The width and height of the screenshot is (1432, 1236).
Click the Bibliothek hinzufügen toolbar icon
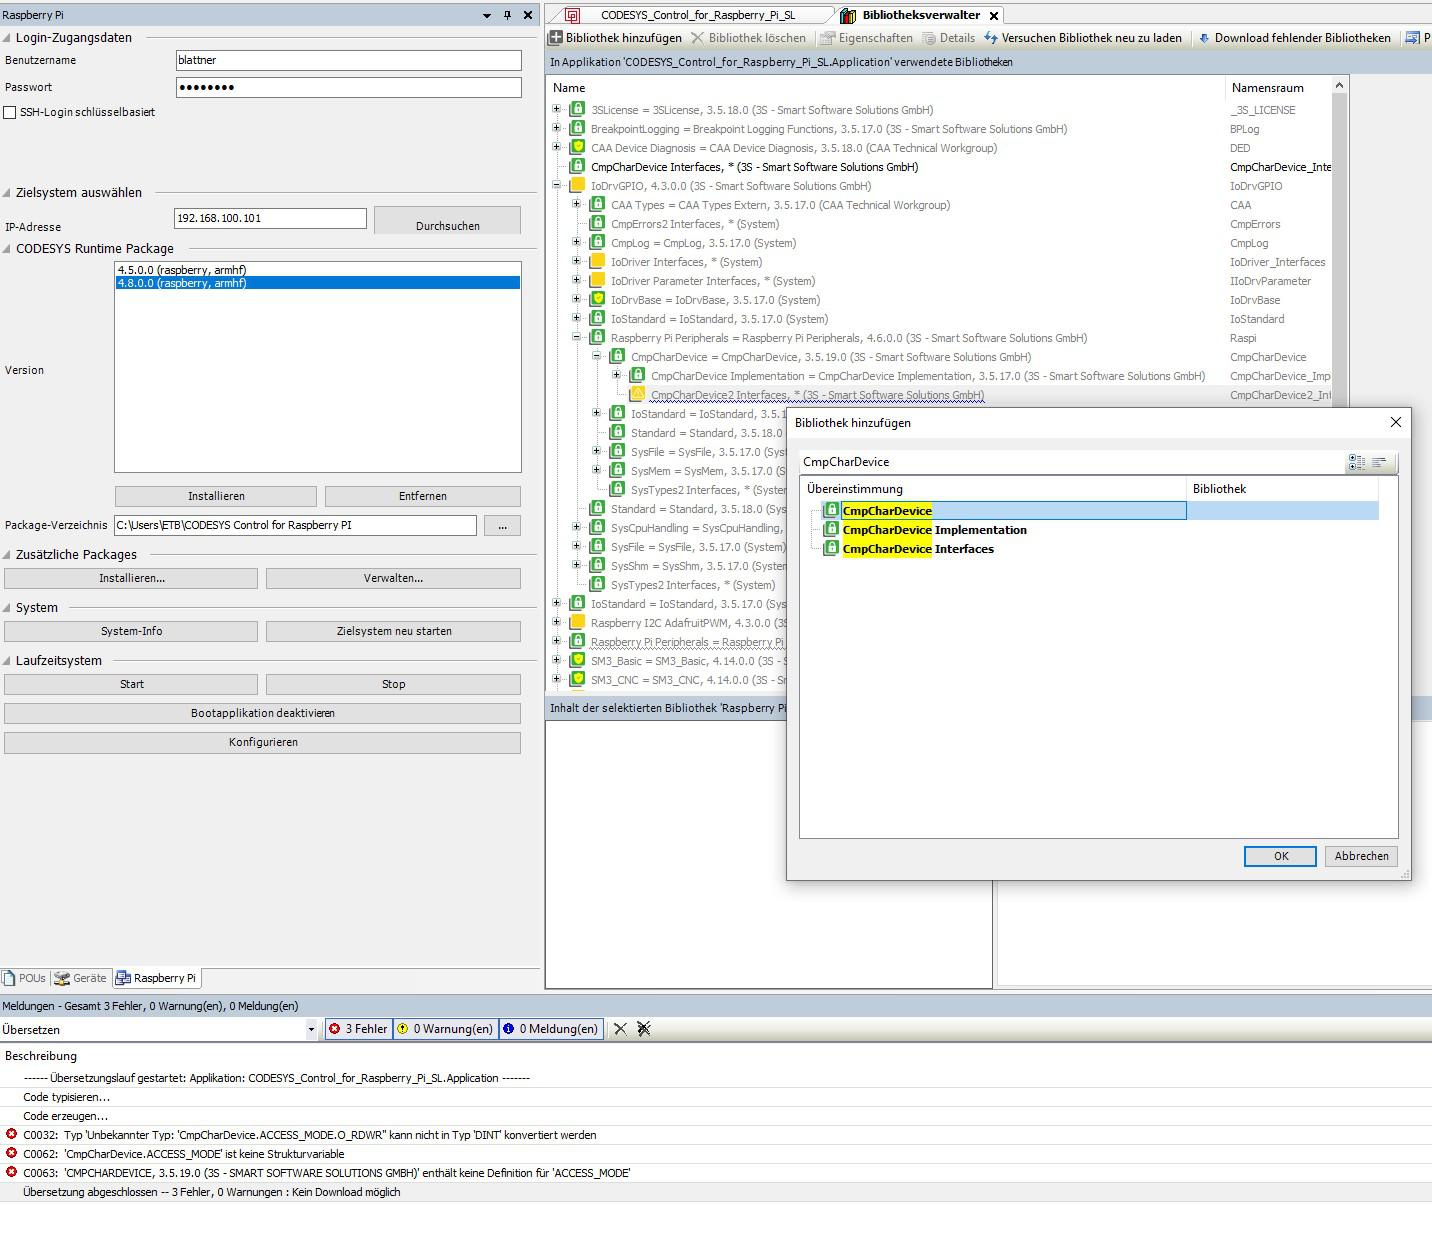[554, 37]
